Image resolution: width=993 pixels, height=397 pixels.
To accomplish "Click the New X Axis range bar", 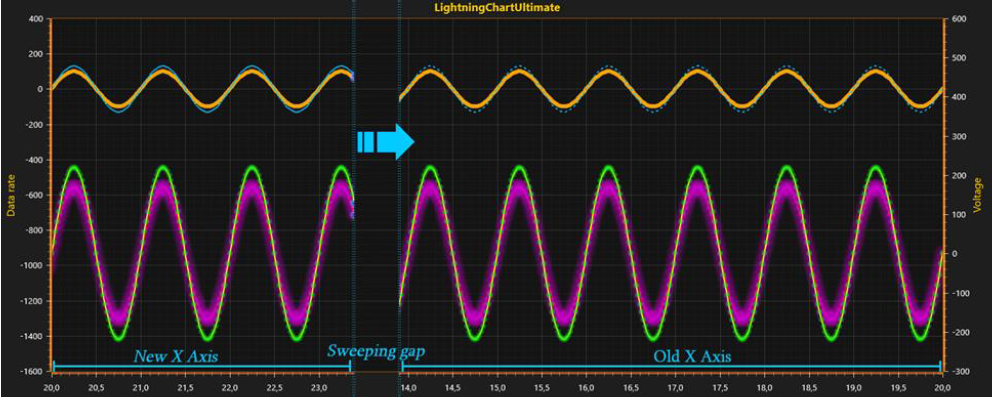I will 202,367.
